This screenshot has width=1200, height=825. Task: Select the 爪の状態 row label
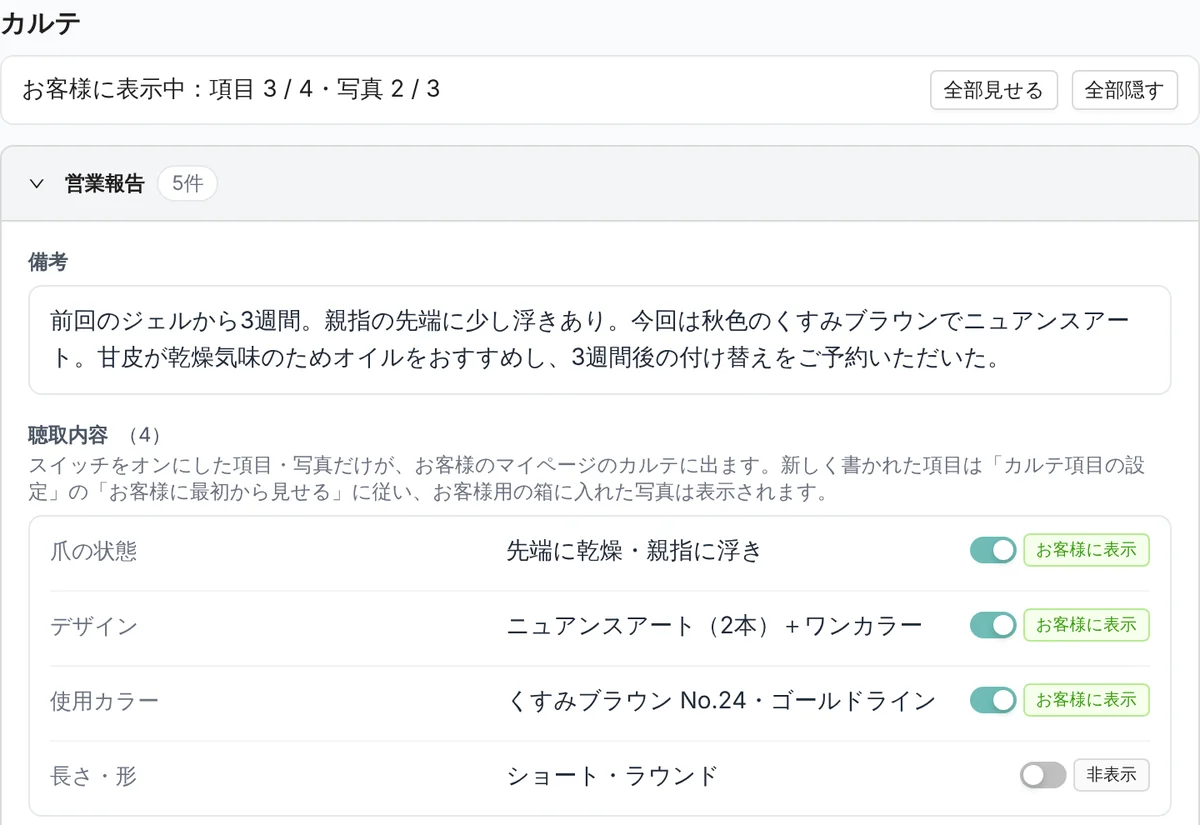93,551
